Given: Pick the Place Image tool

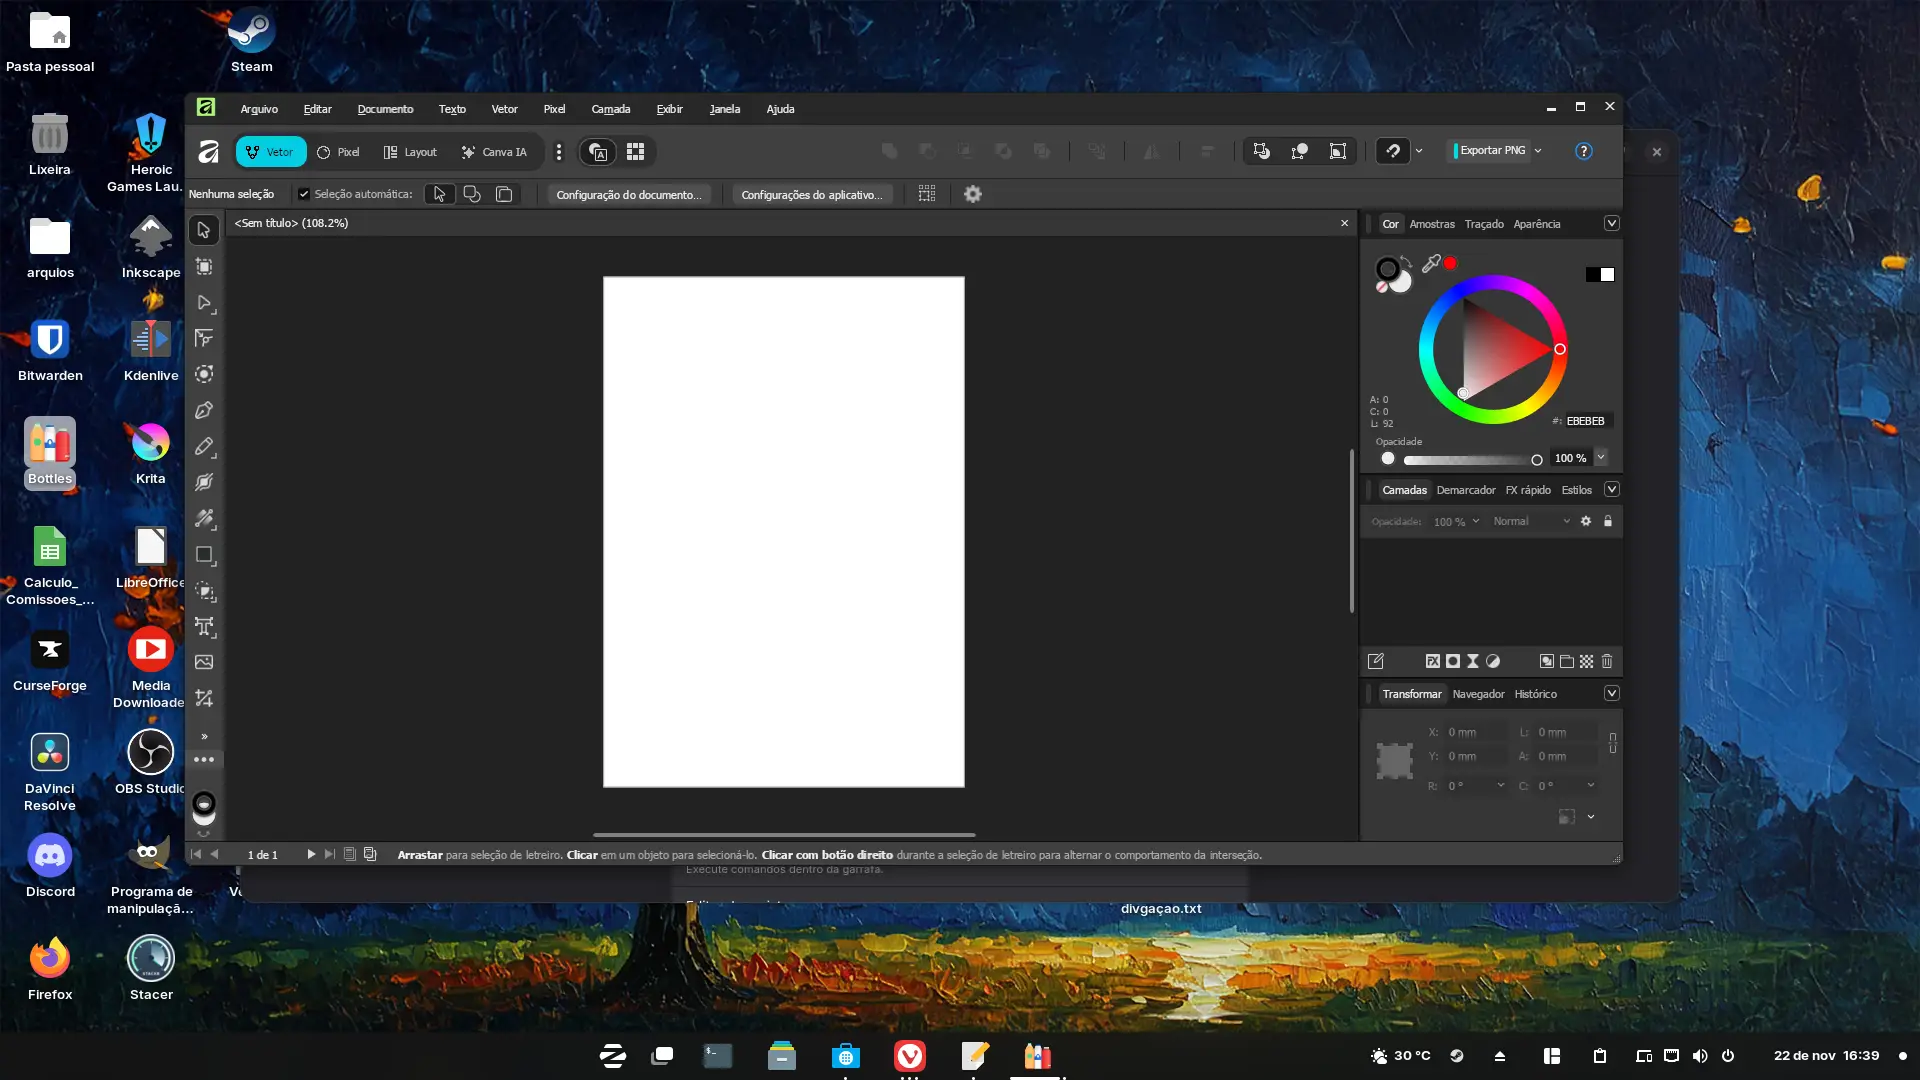Looking at the screenshot, I should [x=204, y=662].
